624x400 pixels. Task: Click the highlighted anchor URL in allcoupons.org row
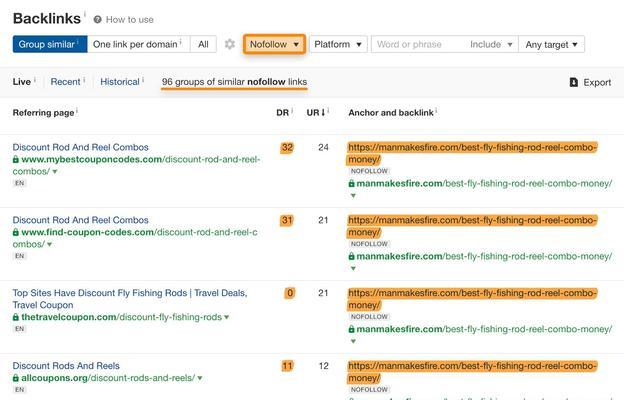click(x=472, y=372)
